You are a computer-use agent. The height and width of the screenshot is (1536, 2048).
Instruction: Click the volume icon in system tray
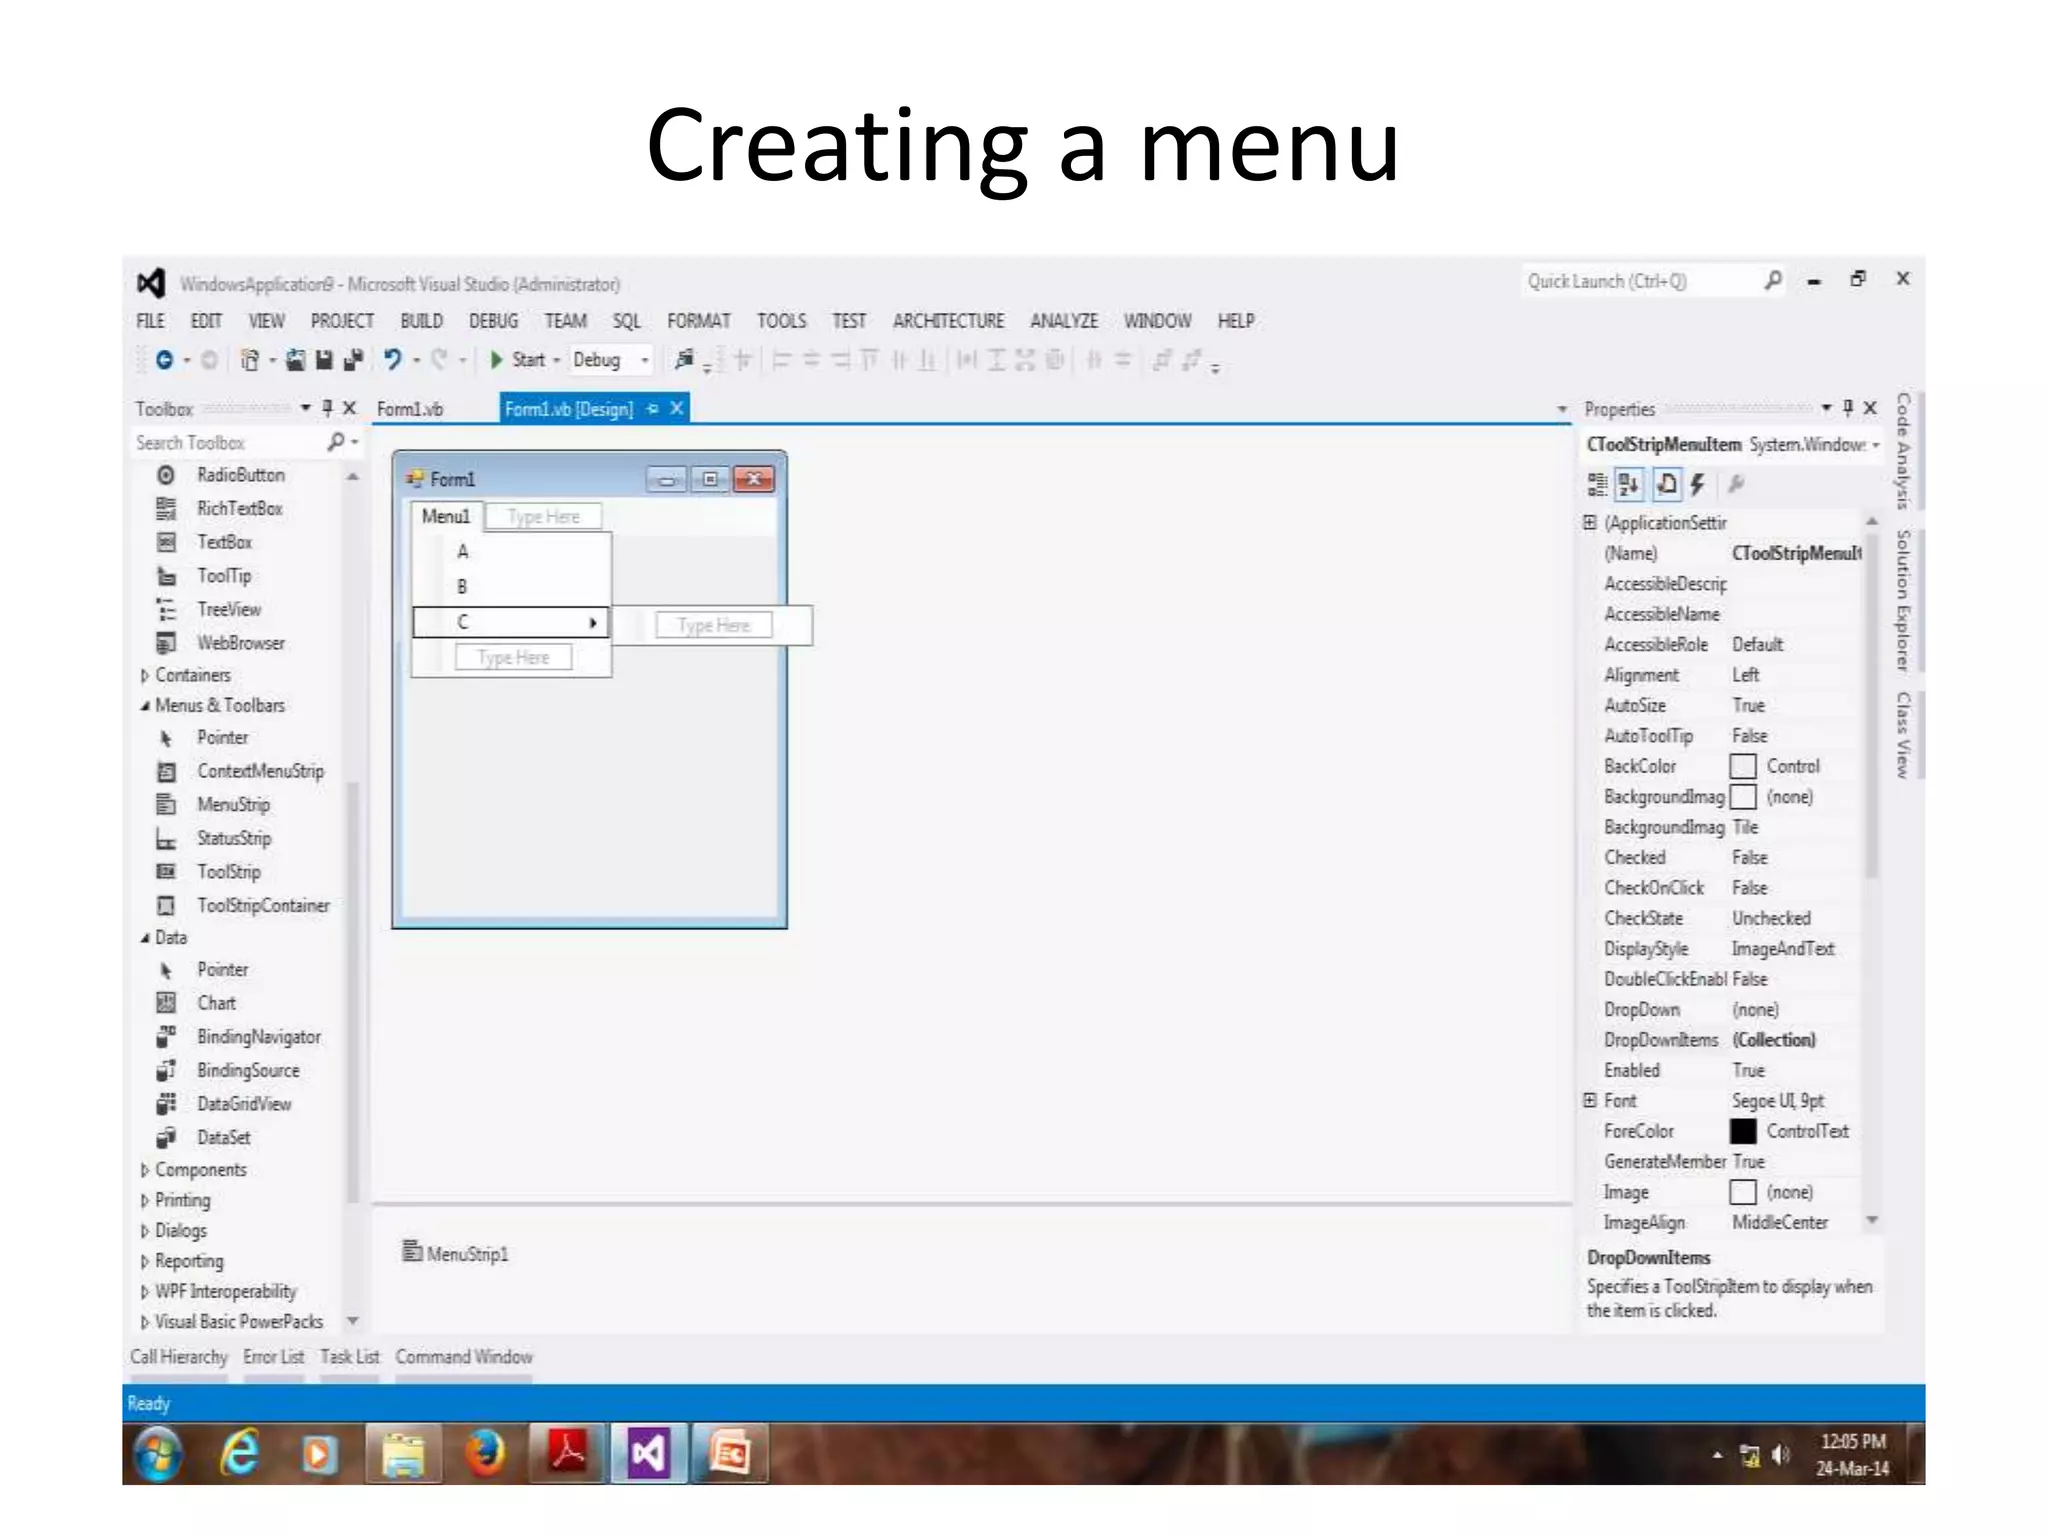click(x=1781, y=1455)
